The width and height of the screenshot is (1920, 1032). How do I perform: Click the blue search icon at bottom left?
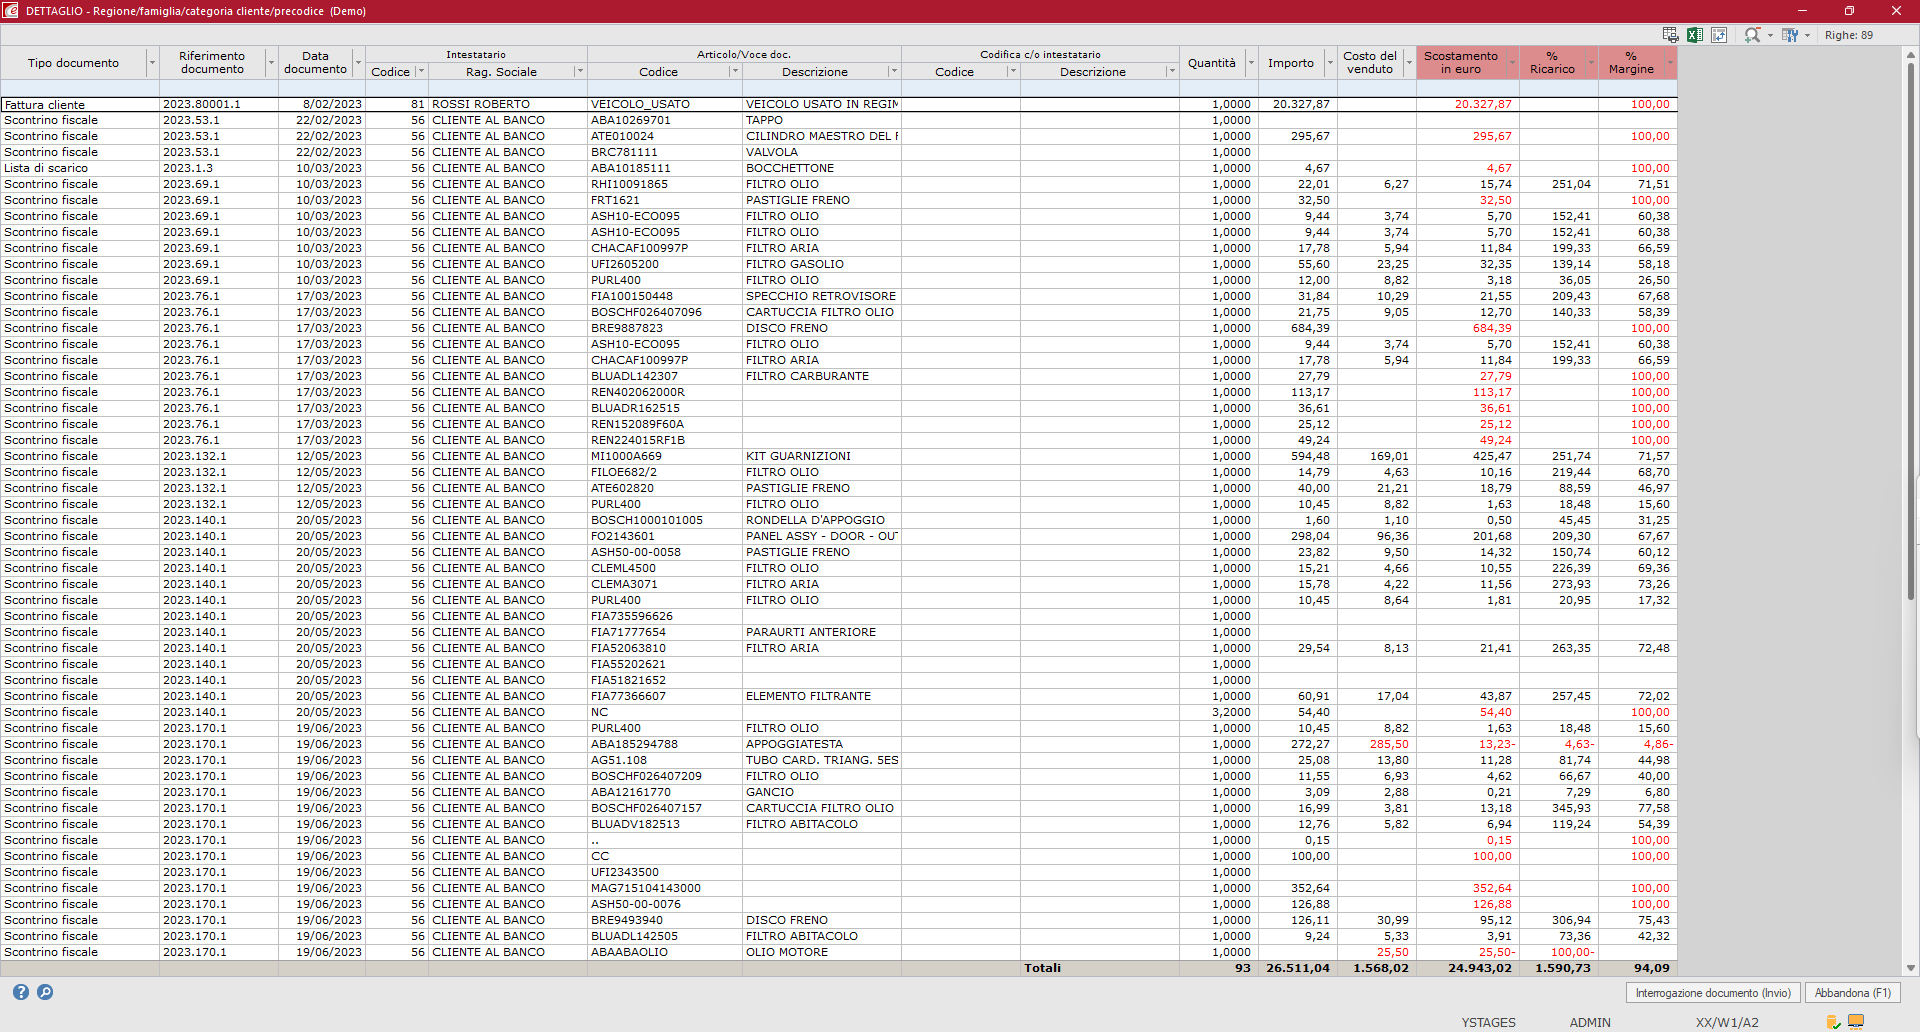point(45,992)
